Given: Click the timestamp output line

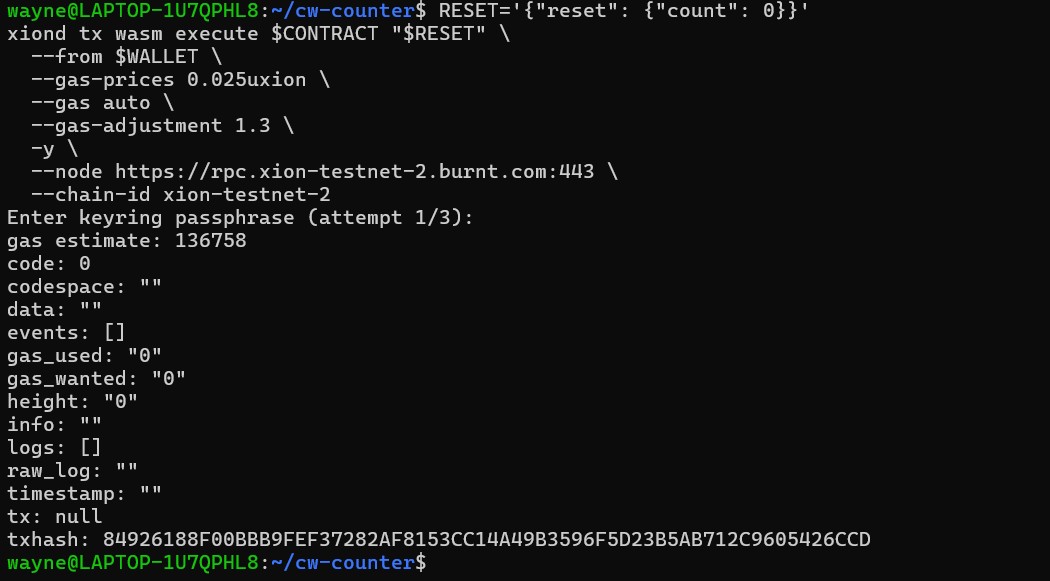Looking at the screenshot, I should pos(84,494).
